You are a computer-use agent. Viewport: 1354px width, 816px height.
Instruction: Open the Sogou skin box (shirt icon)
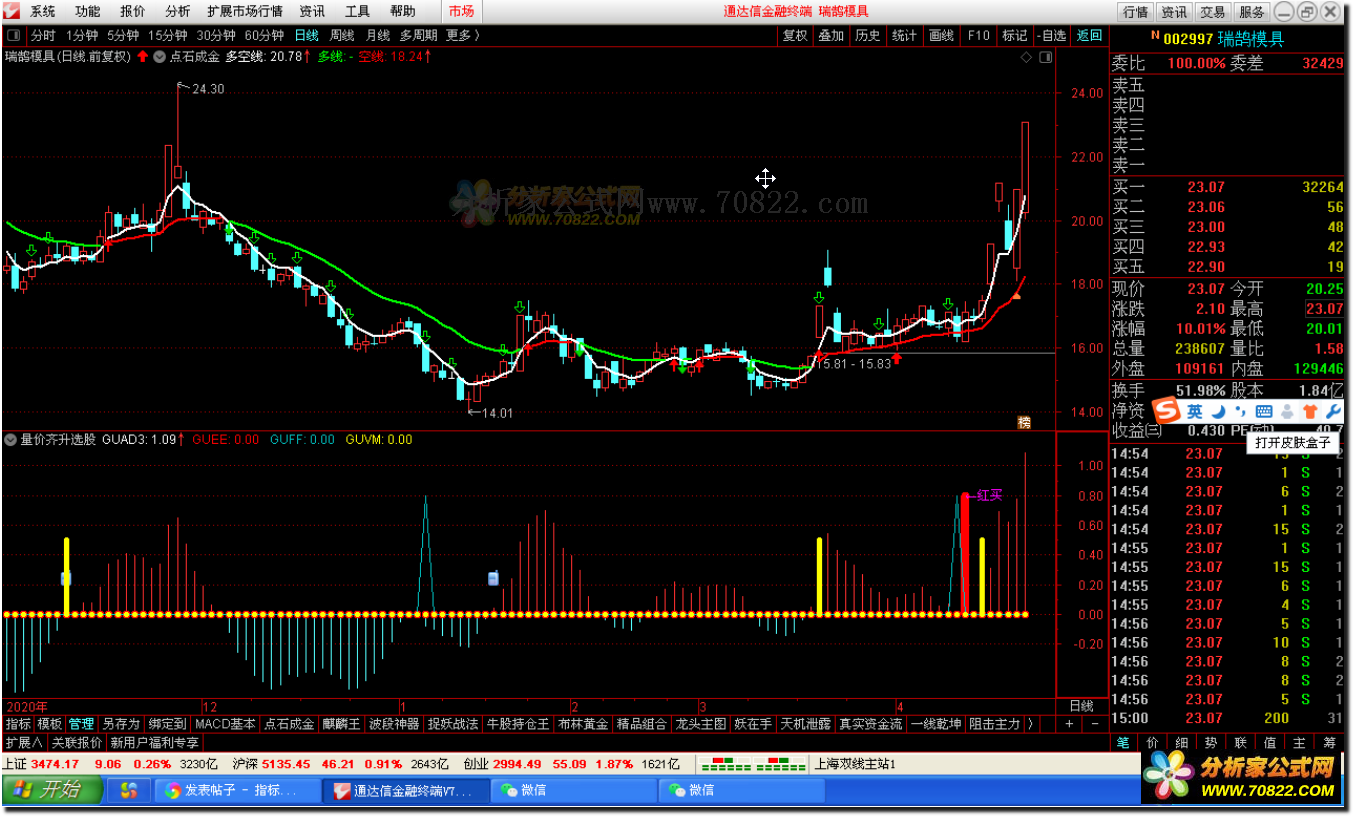(x=1310, y=411)
